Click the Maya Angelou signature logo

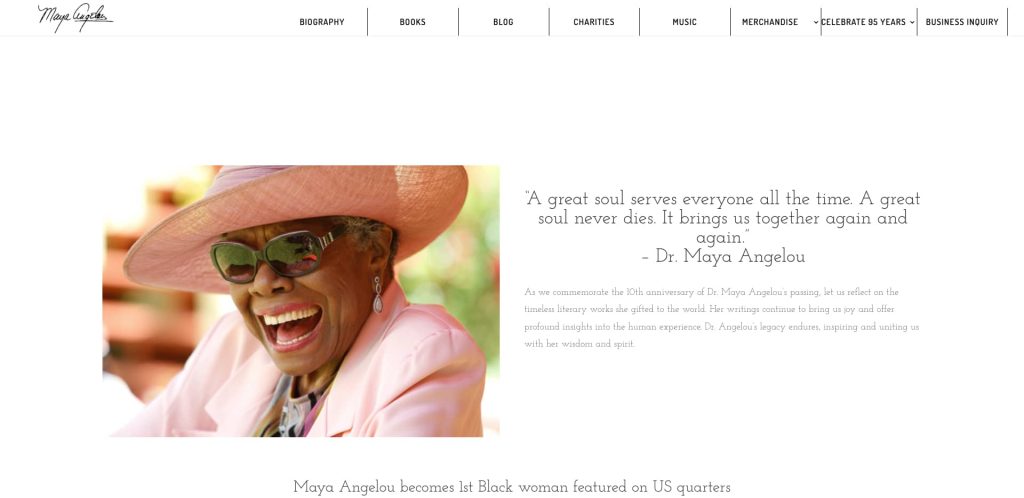click(x=75, y=18)
